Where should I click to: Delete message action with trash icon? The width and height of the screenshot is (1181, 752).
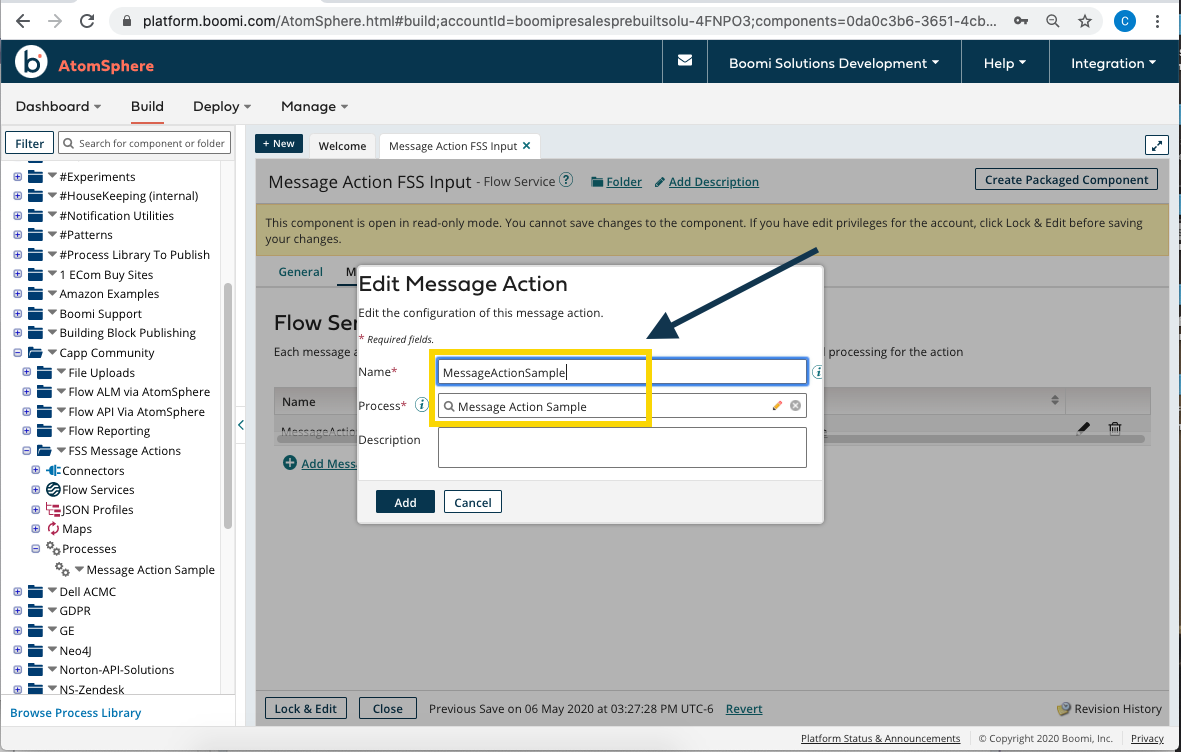[1115, 428]
